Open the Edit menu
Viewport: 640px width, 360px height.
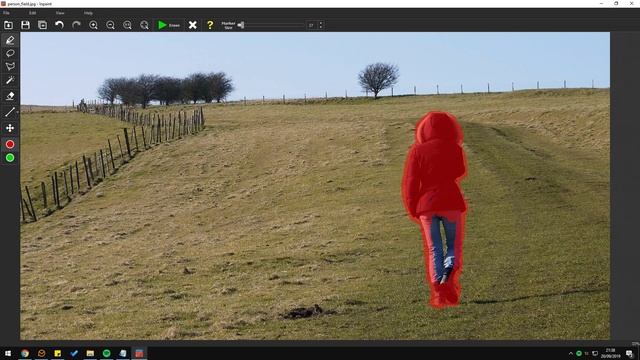(32, 13)
